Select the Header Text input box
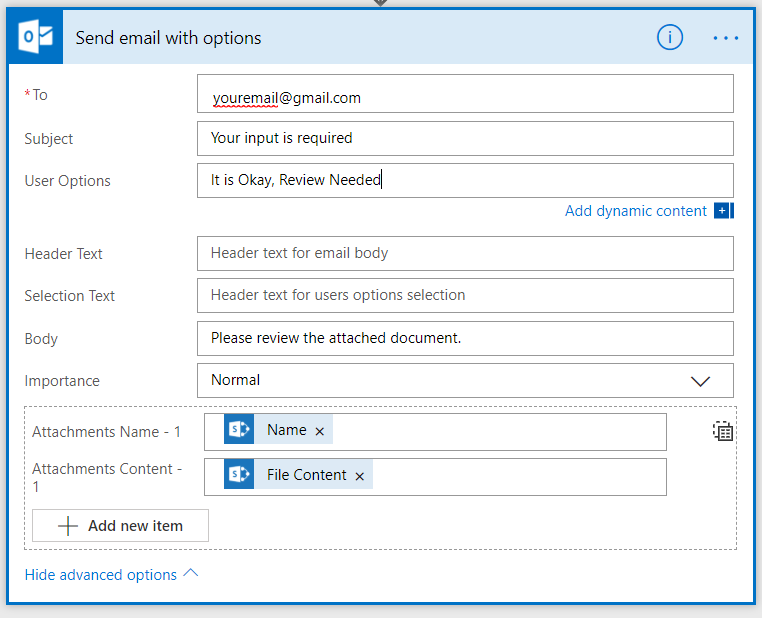This screenshot has height=618, width=762. 465,254
